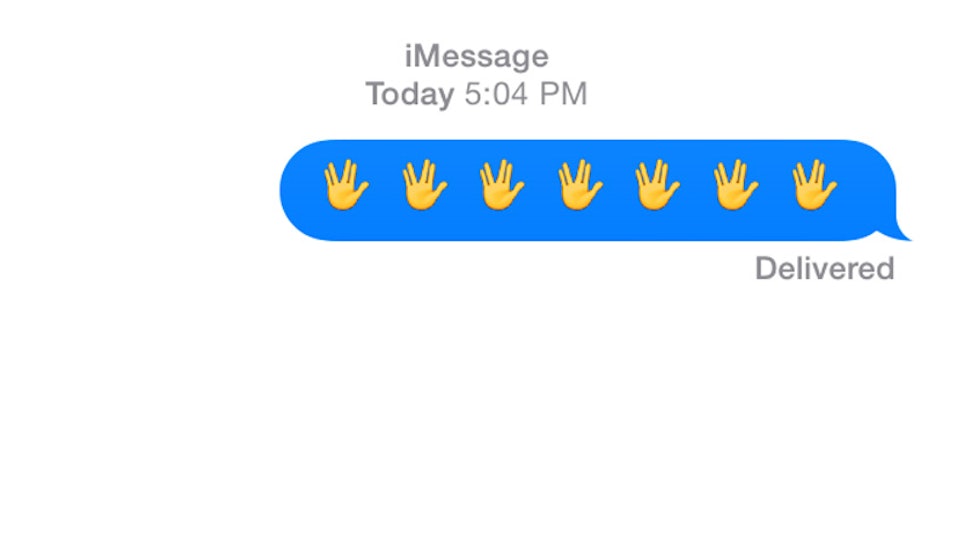Image resolution: width=970 pixels, height=546 pixels.
Task: Click blue bubble area beneath the middle emoji
Action: (580, 226)
